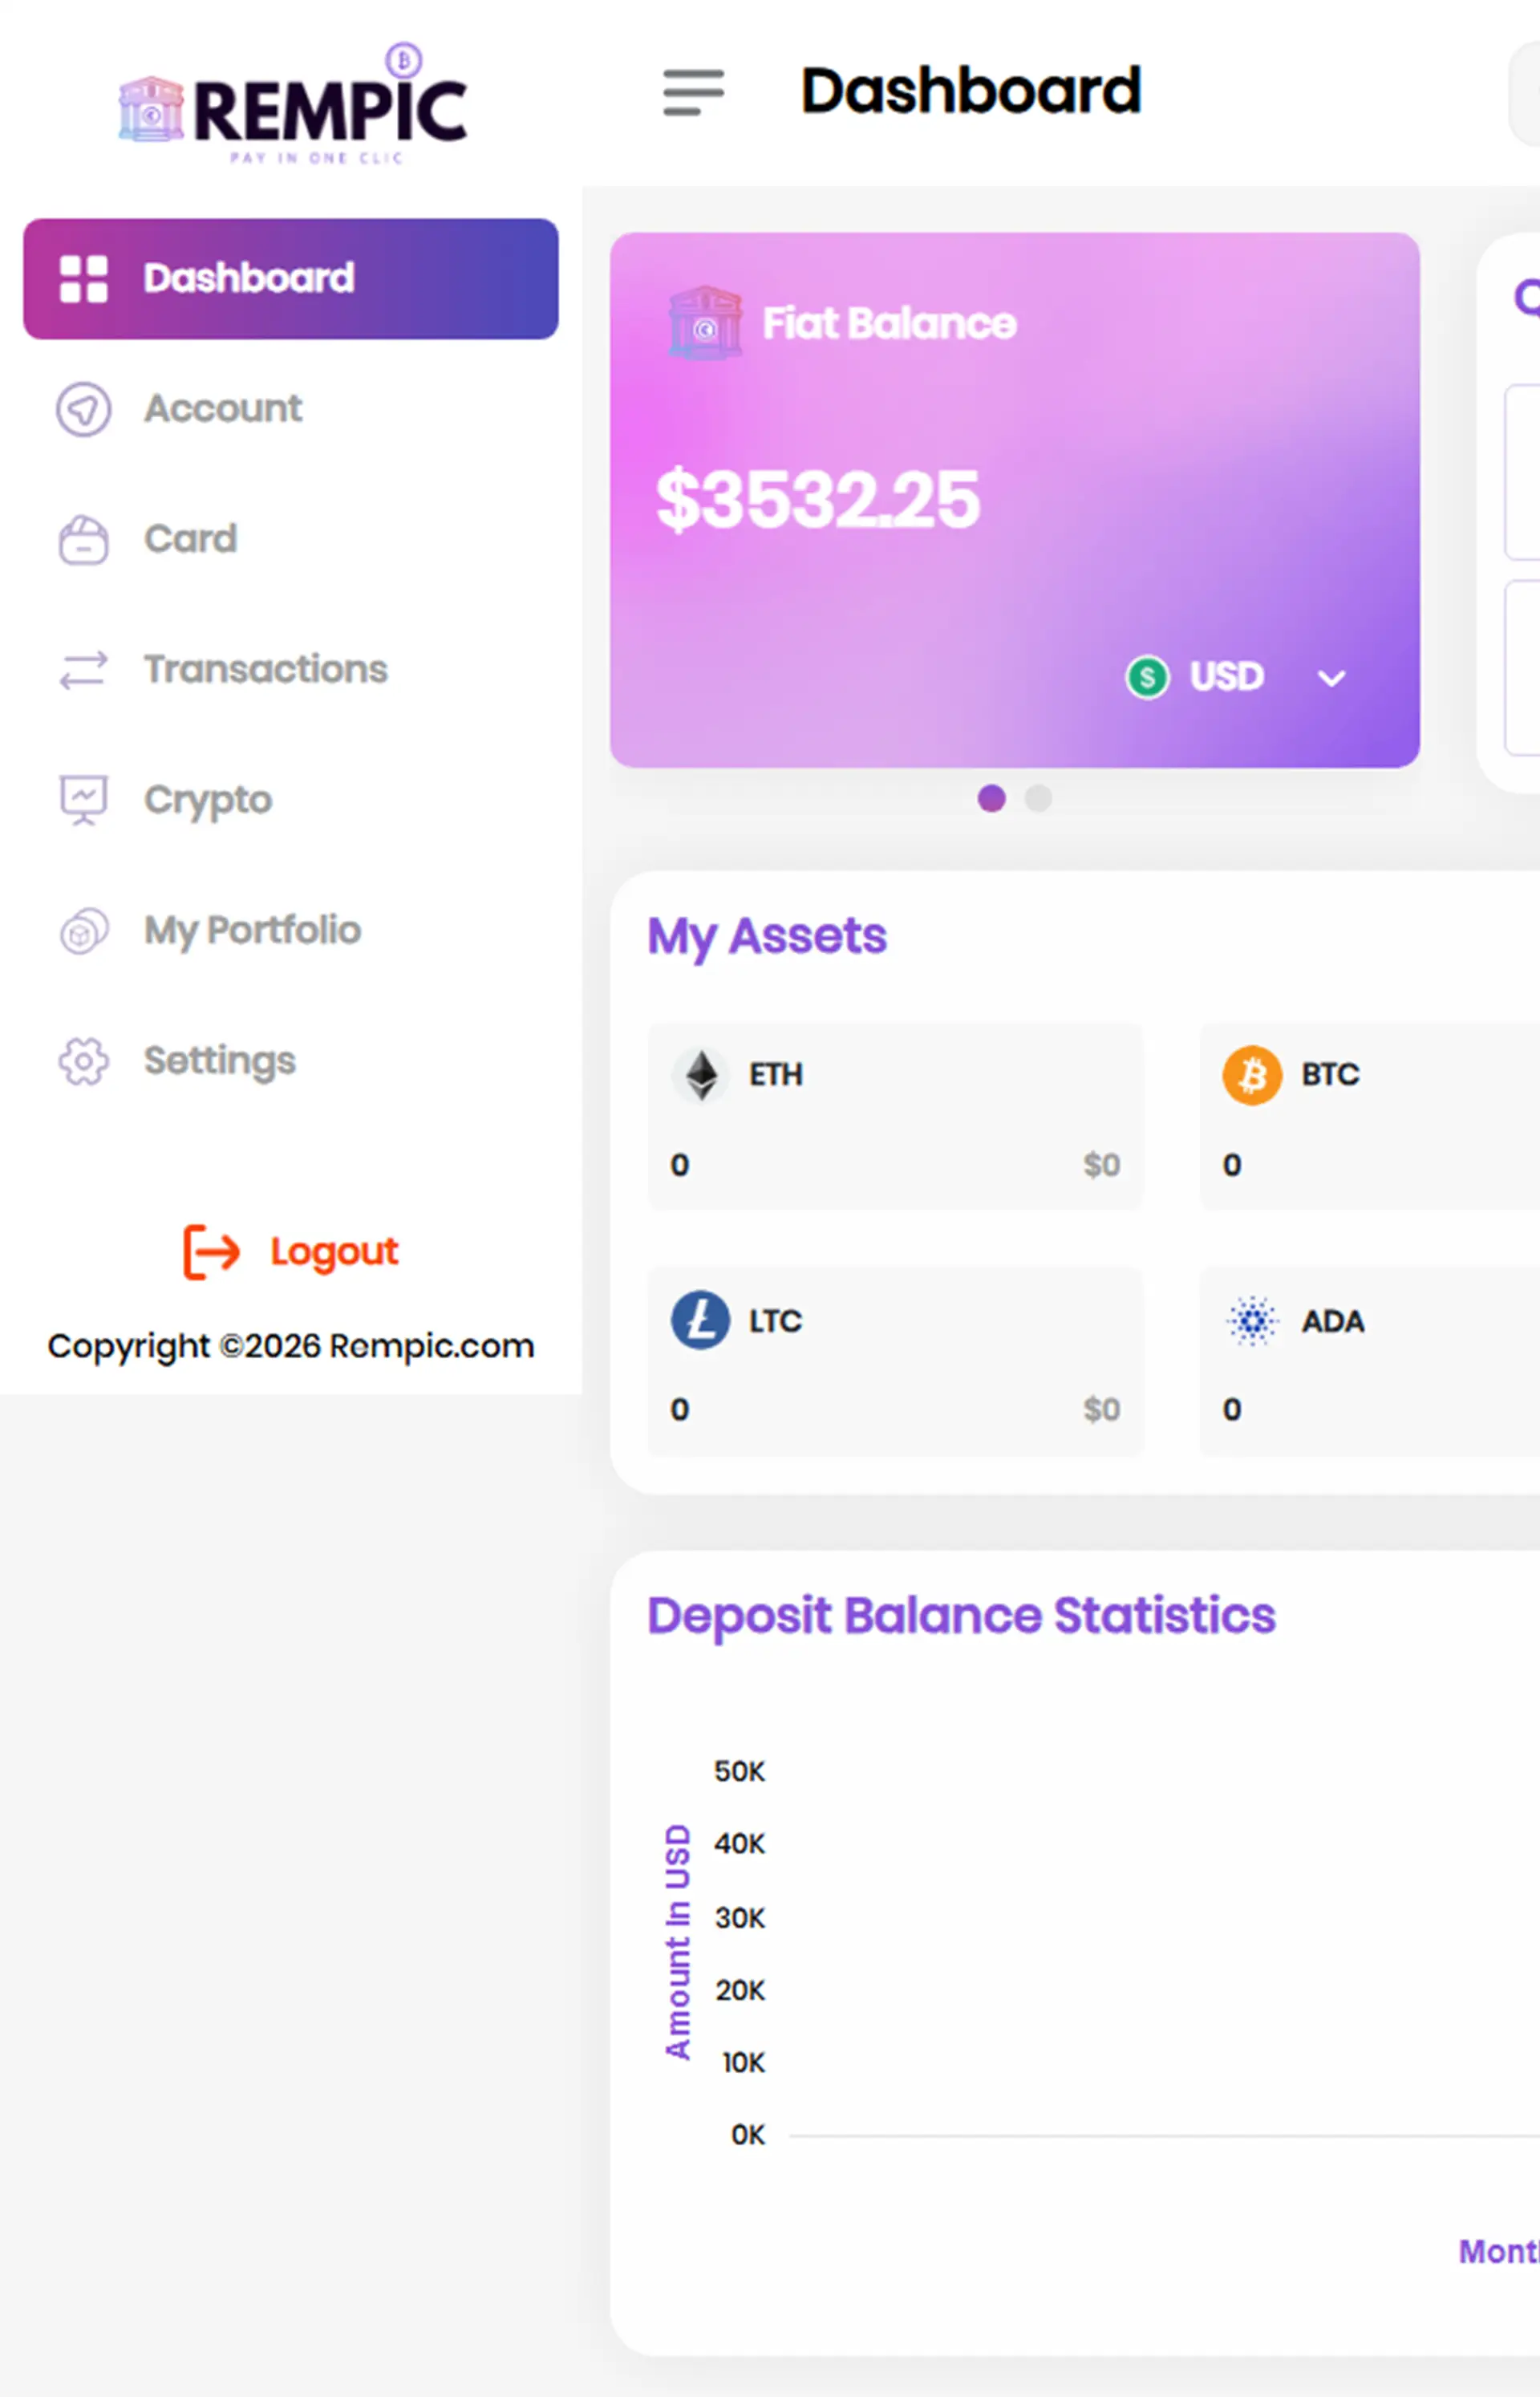Click the Litecoin LTC icon

pos(700,1320)
